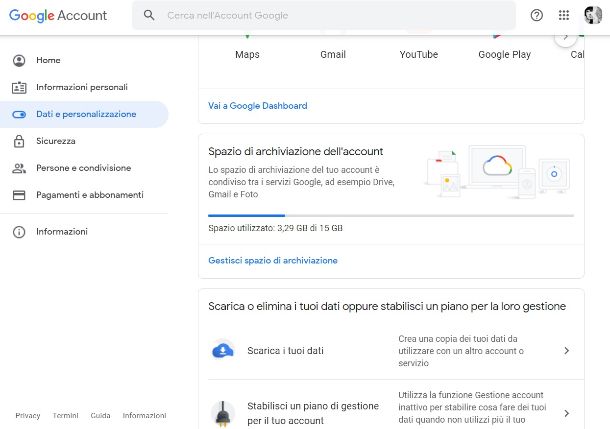Advance the services carousel with the next arrow
The image size is (610, 429).
(x=566, y=37)
